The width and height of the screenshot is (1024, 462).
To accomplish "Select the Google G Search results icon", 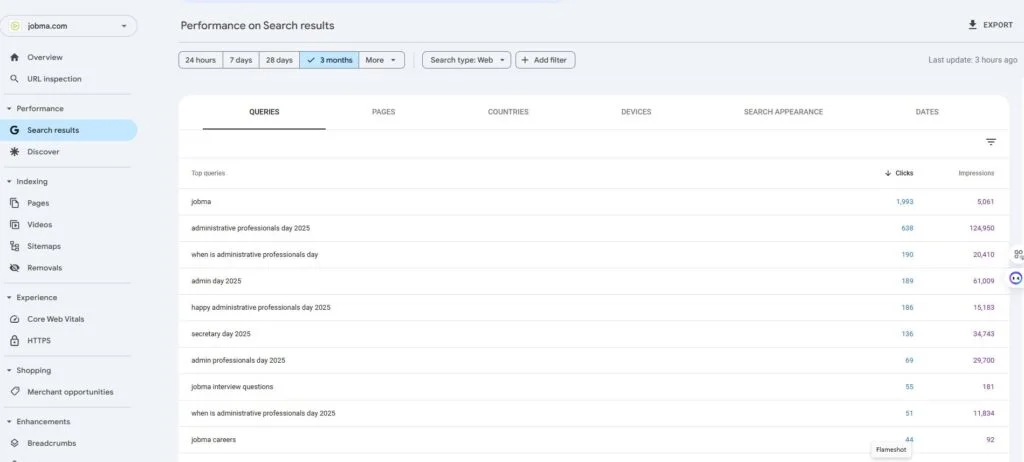I will point(14,130).
